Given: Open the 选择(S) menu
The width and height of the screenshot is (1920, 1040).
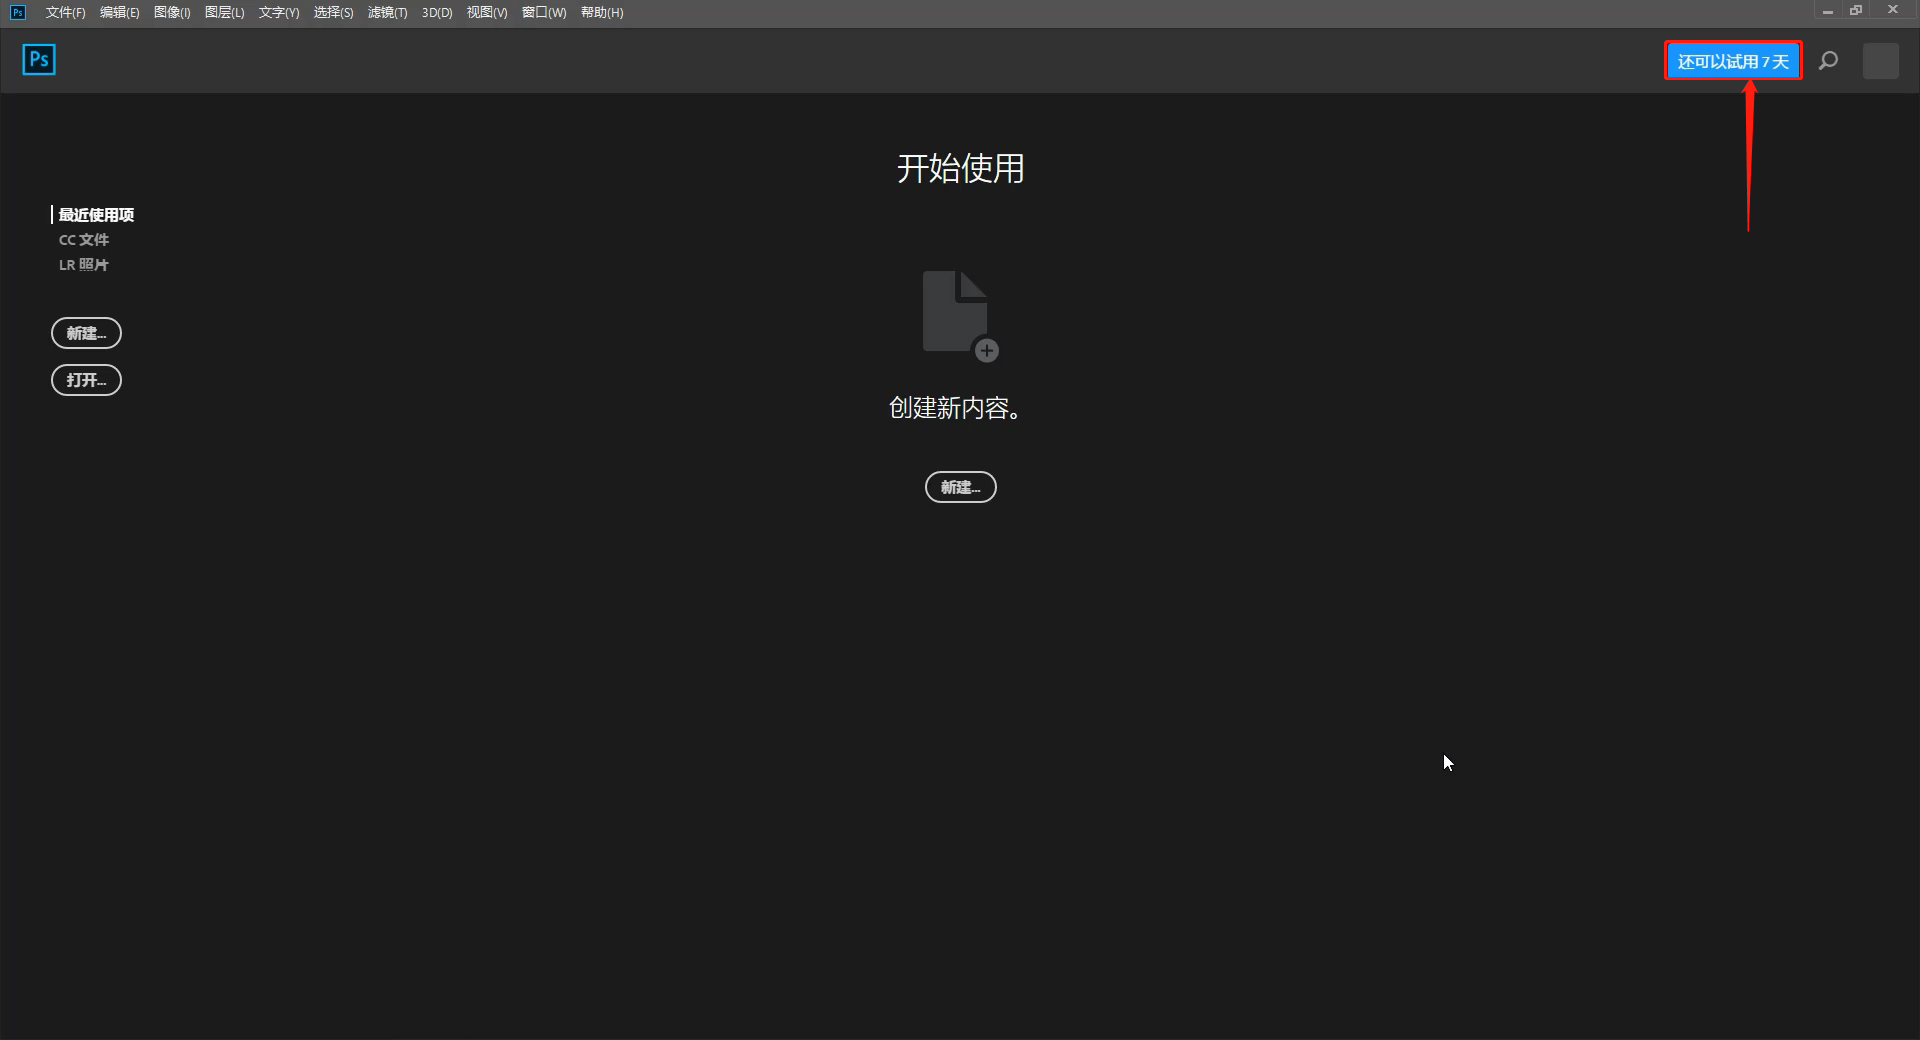Looking at the screenshot, I should coord(333,13).
